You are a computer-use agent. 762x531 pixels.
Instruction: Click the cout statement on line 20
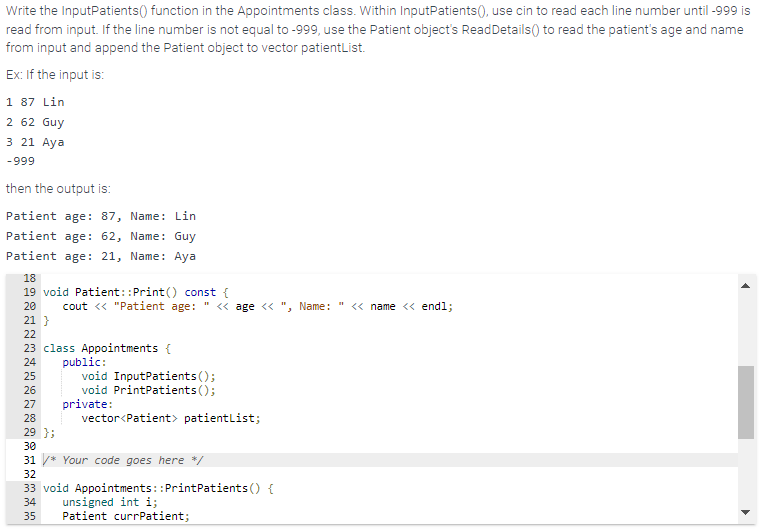(x=258, y=307)
